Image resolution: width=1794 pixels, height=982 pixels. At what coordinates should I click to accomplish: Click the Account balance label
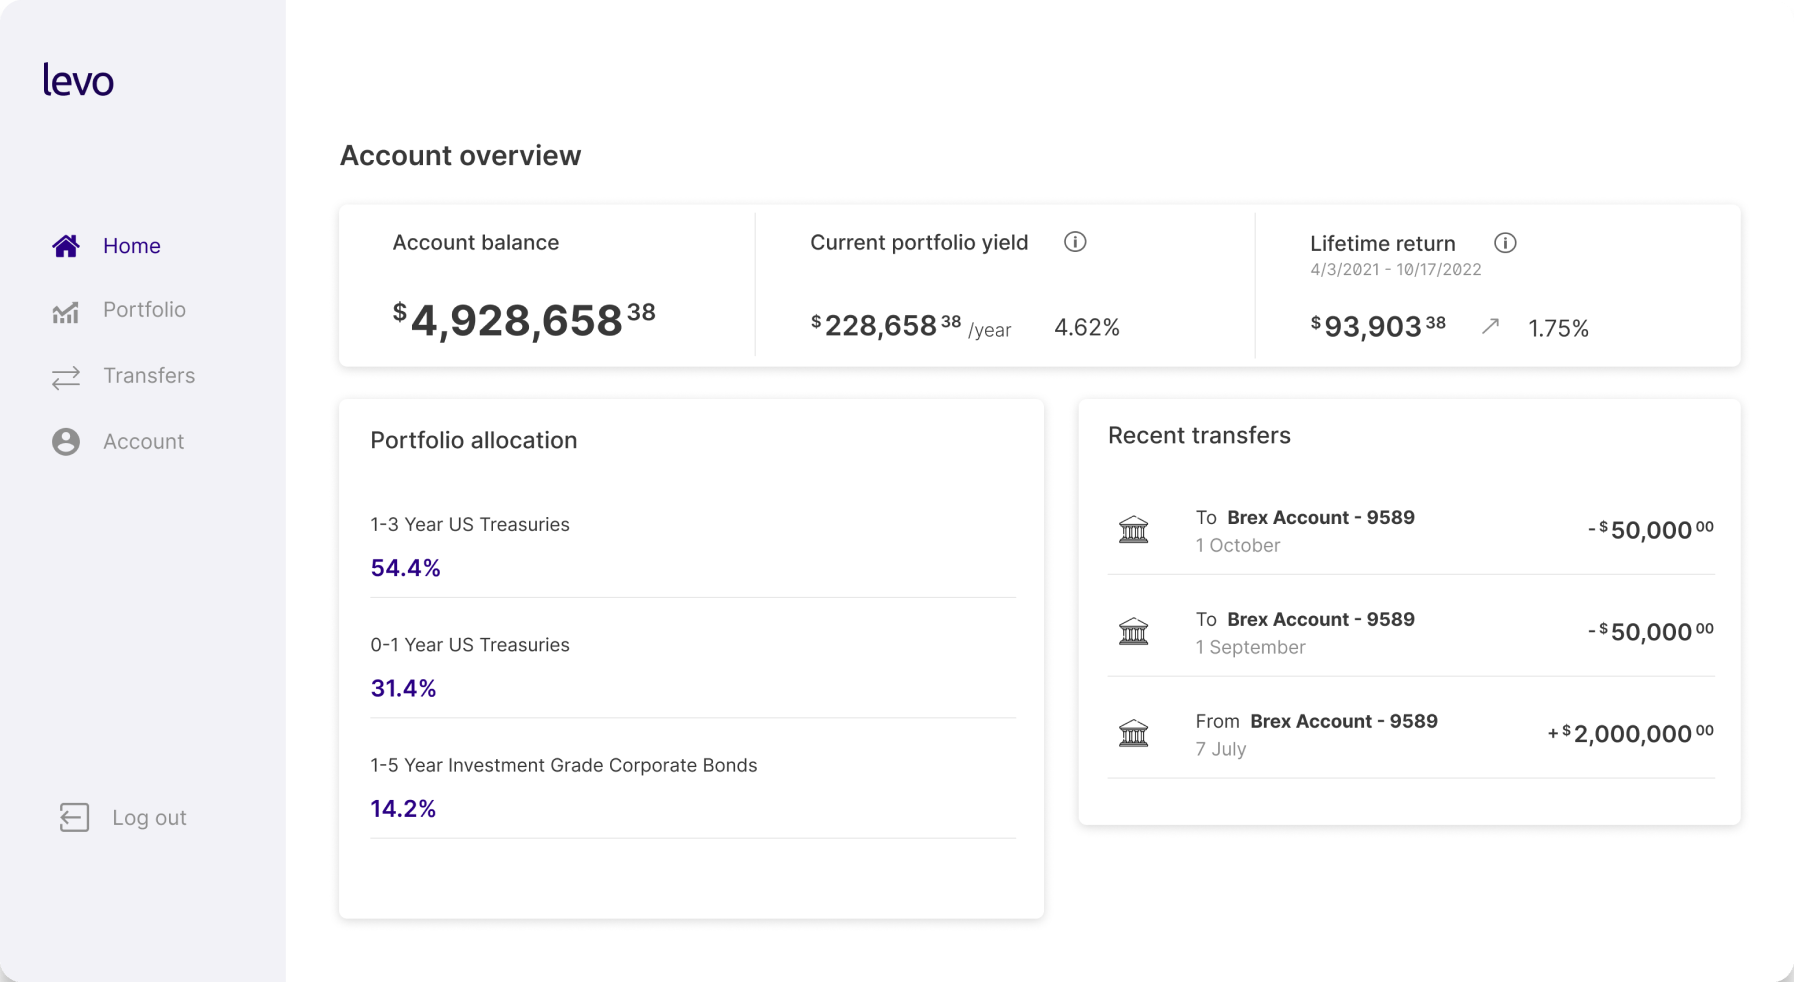[475, 243]
